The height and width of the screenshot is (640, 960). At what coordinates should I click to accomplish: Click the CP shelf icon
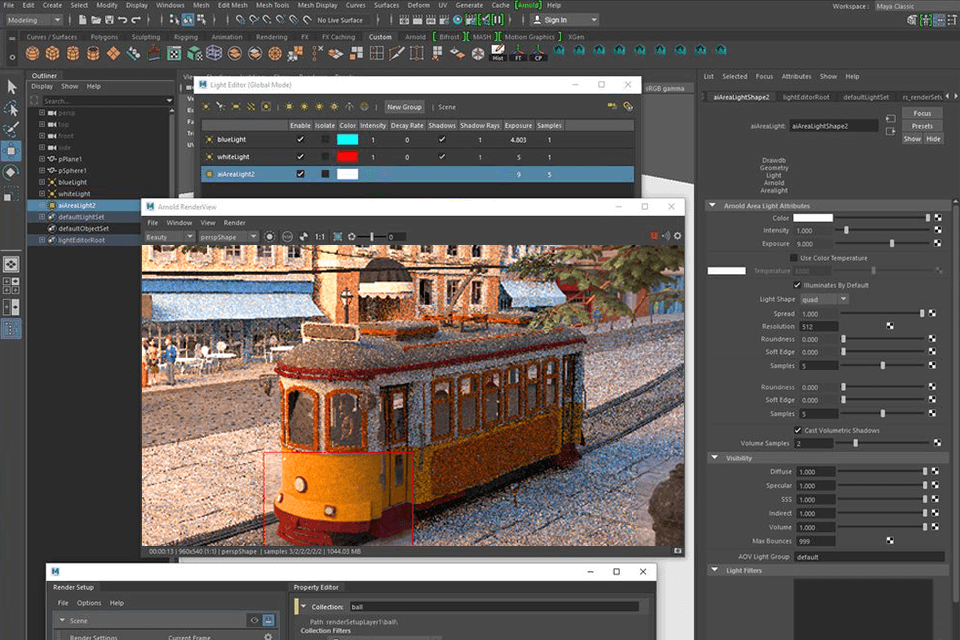tap(538, 53)
